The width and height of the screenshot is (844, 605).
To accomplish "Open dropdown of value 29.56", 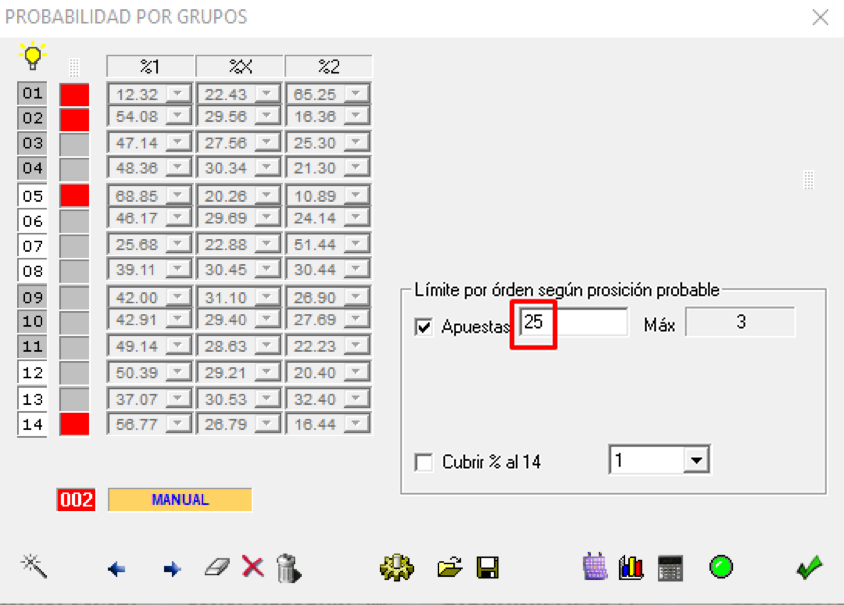I will tap(266, 116).
